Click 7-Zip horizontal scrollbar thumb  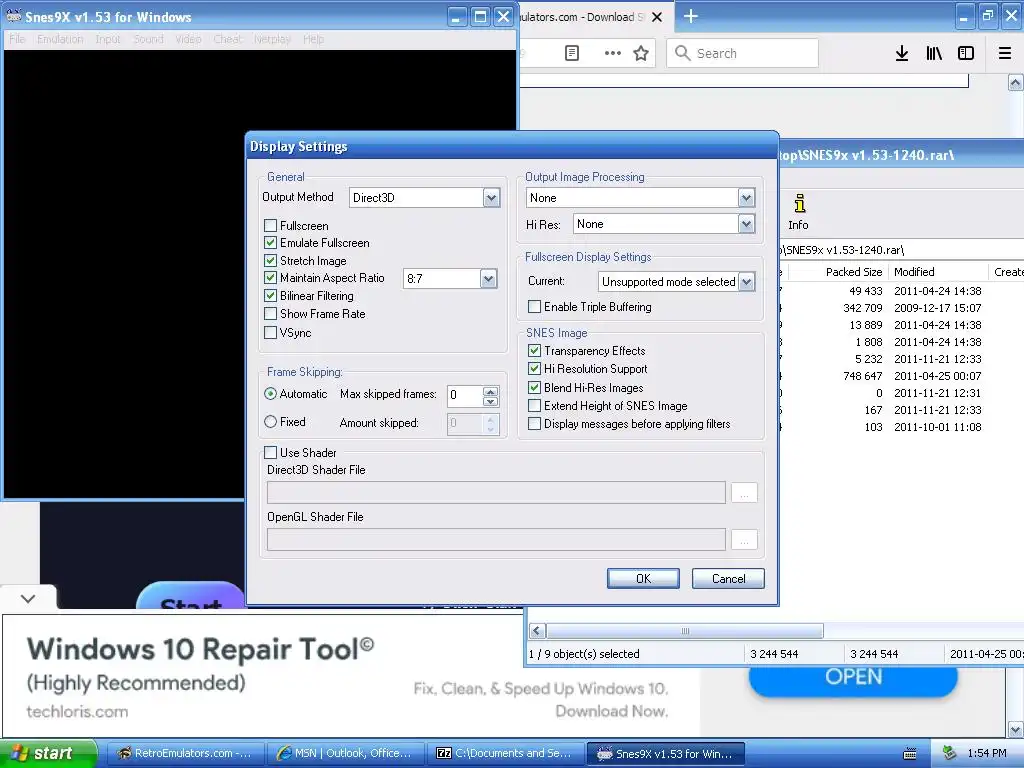684,631
